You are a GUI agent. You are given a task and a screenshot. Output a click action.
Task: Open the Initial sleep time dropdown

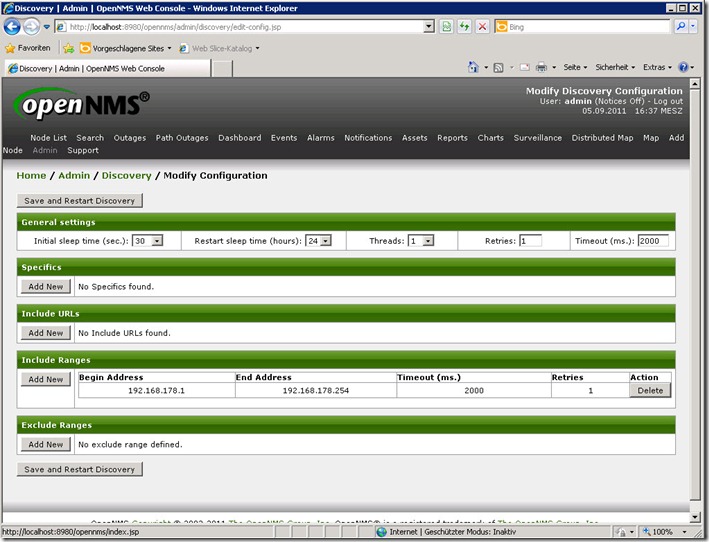pos(148,241)
